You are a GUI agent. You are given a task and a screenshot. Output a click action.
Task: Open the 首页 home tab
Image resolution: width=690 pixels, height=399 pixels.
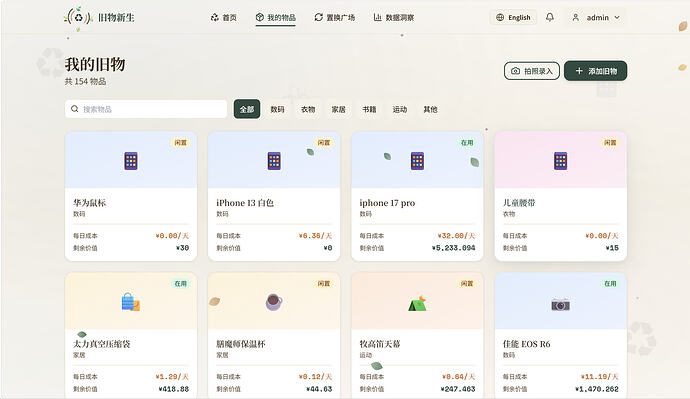(x=224, y=18)
